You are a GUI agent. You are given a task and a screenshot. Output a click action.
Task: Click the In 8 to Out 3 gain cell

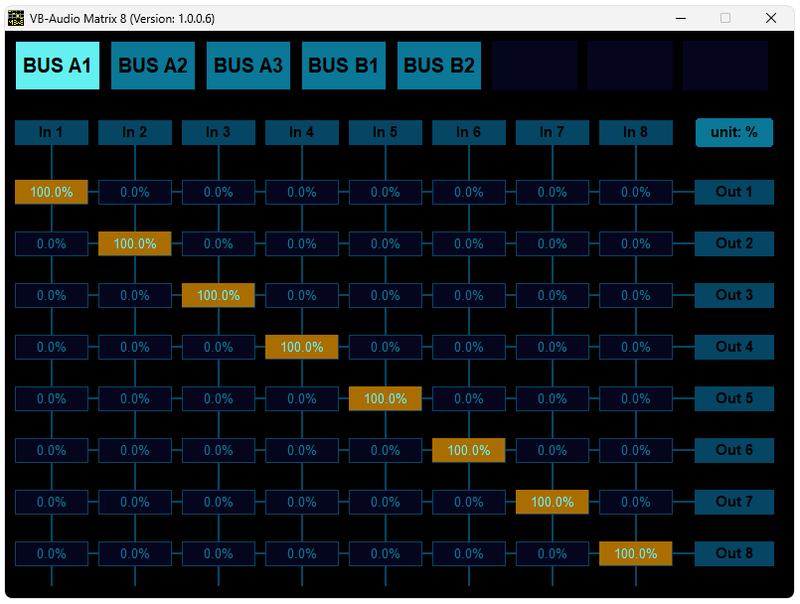coord(636,295)
